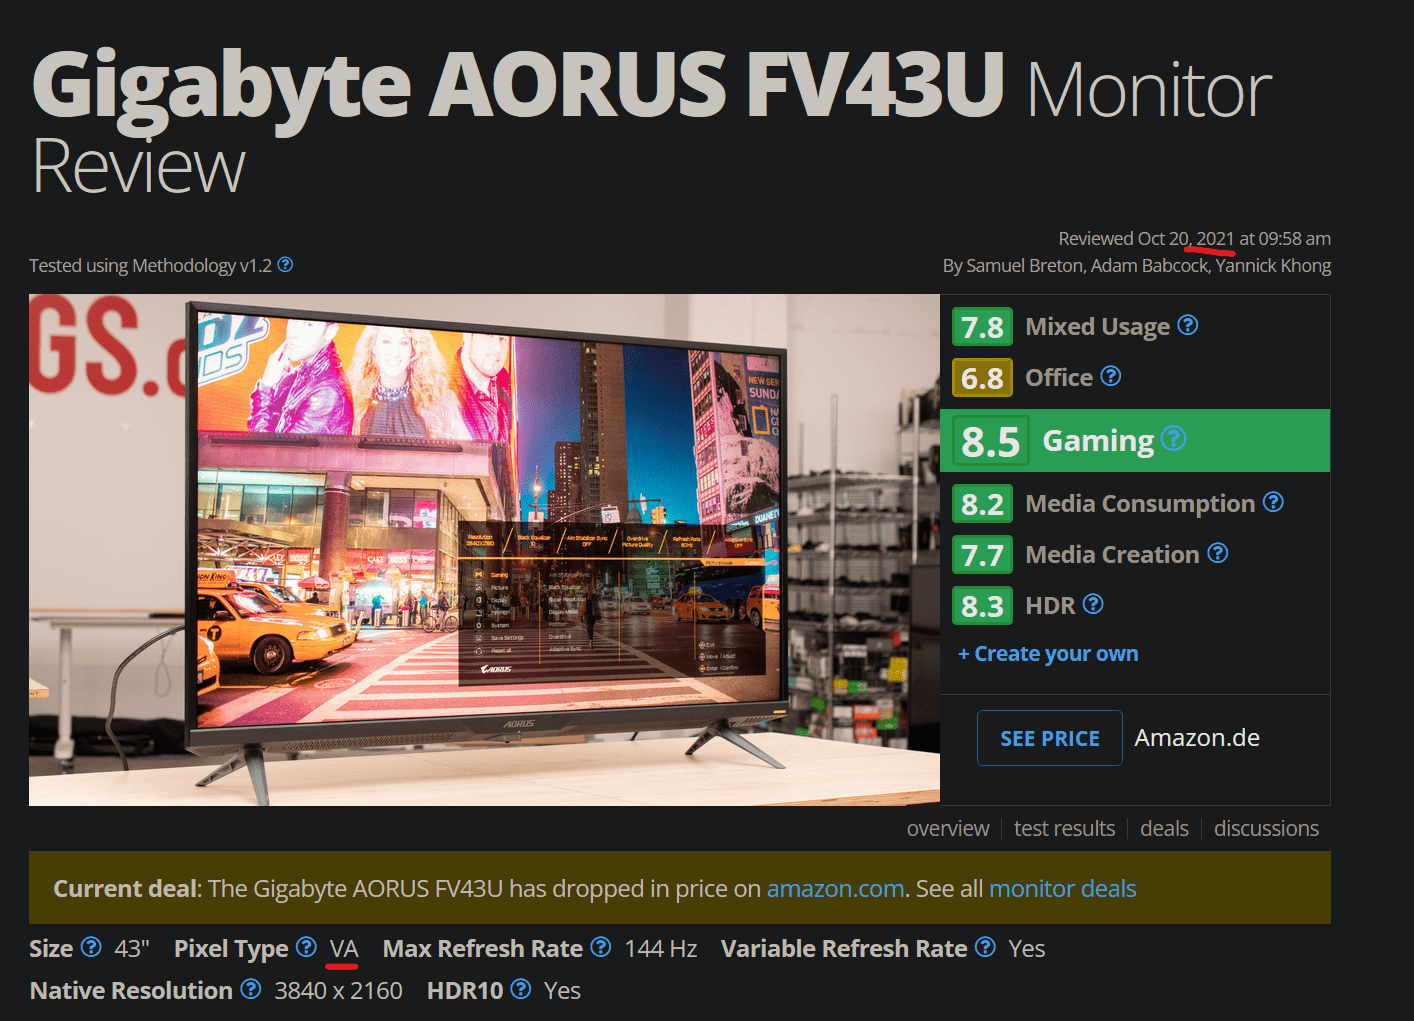Click help icon next to Mixed Usage
The width and height of the screenshot is (1414, 1021).
click(x=1187, y=325)
